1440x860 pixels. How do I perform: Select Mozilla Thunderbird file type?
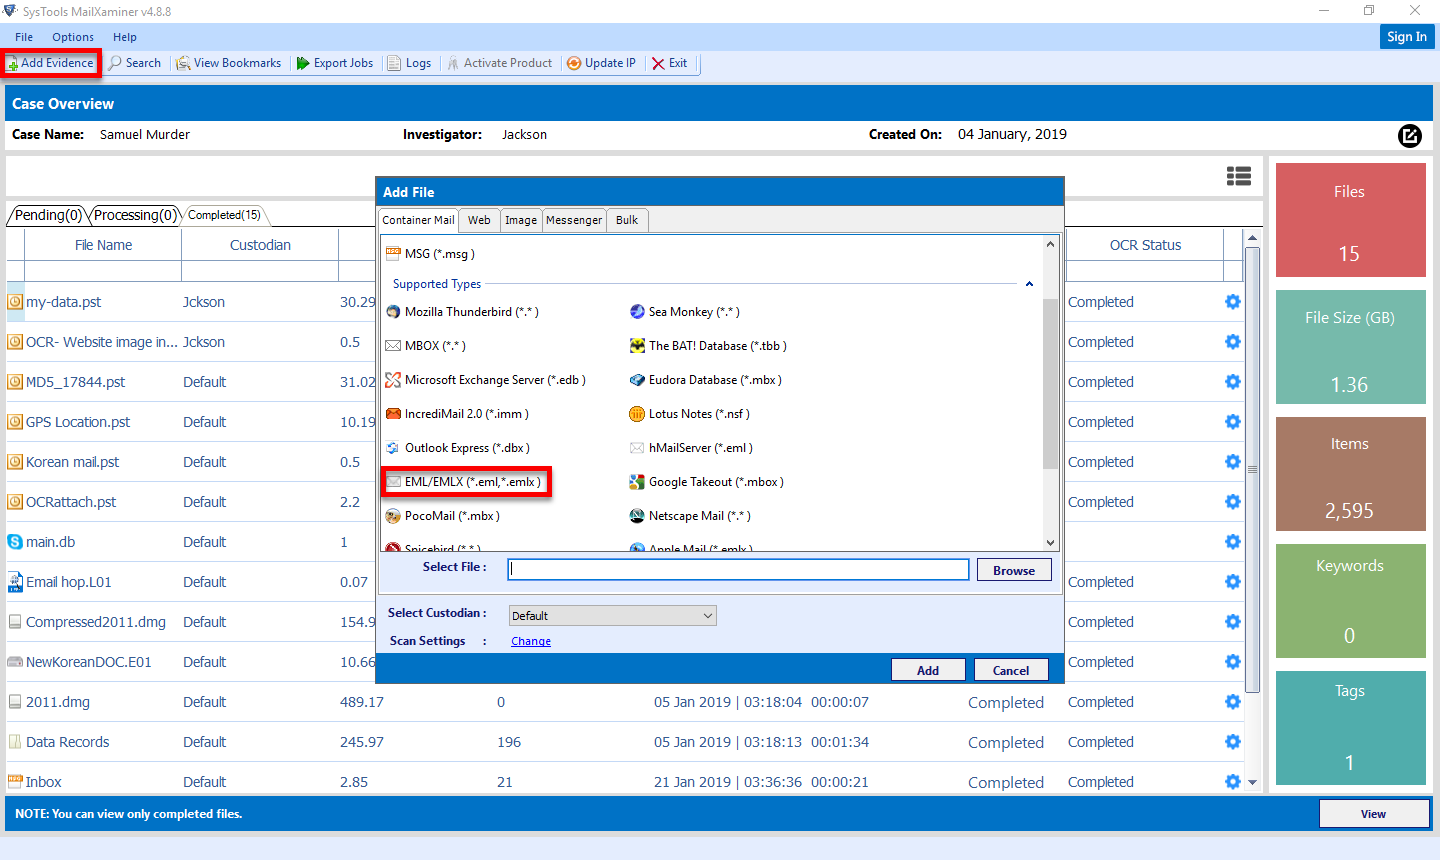462,312
